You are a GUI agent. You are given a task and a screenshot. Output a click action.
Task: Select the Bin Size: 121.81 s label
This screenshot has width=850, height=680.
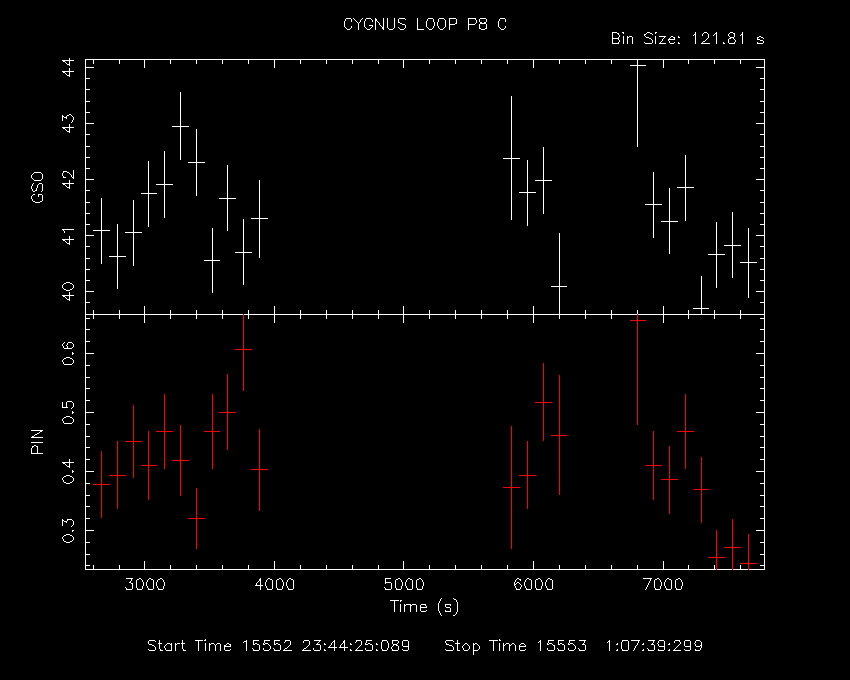pyautogui.click(x=687, y=39)
